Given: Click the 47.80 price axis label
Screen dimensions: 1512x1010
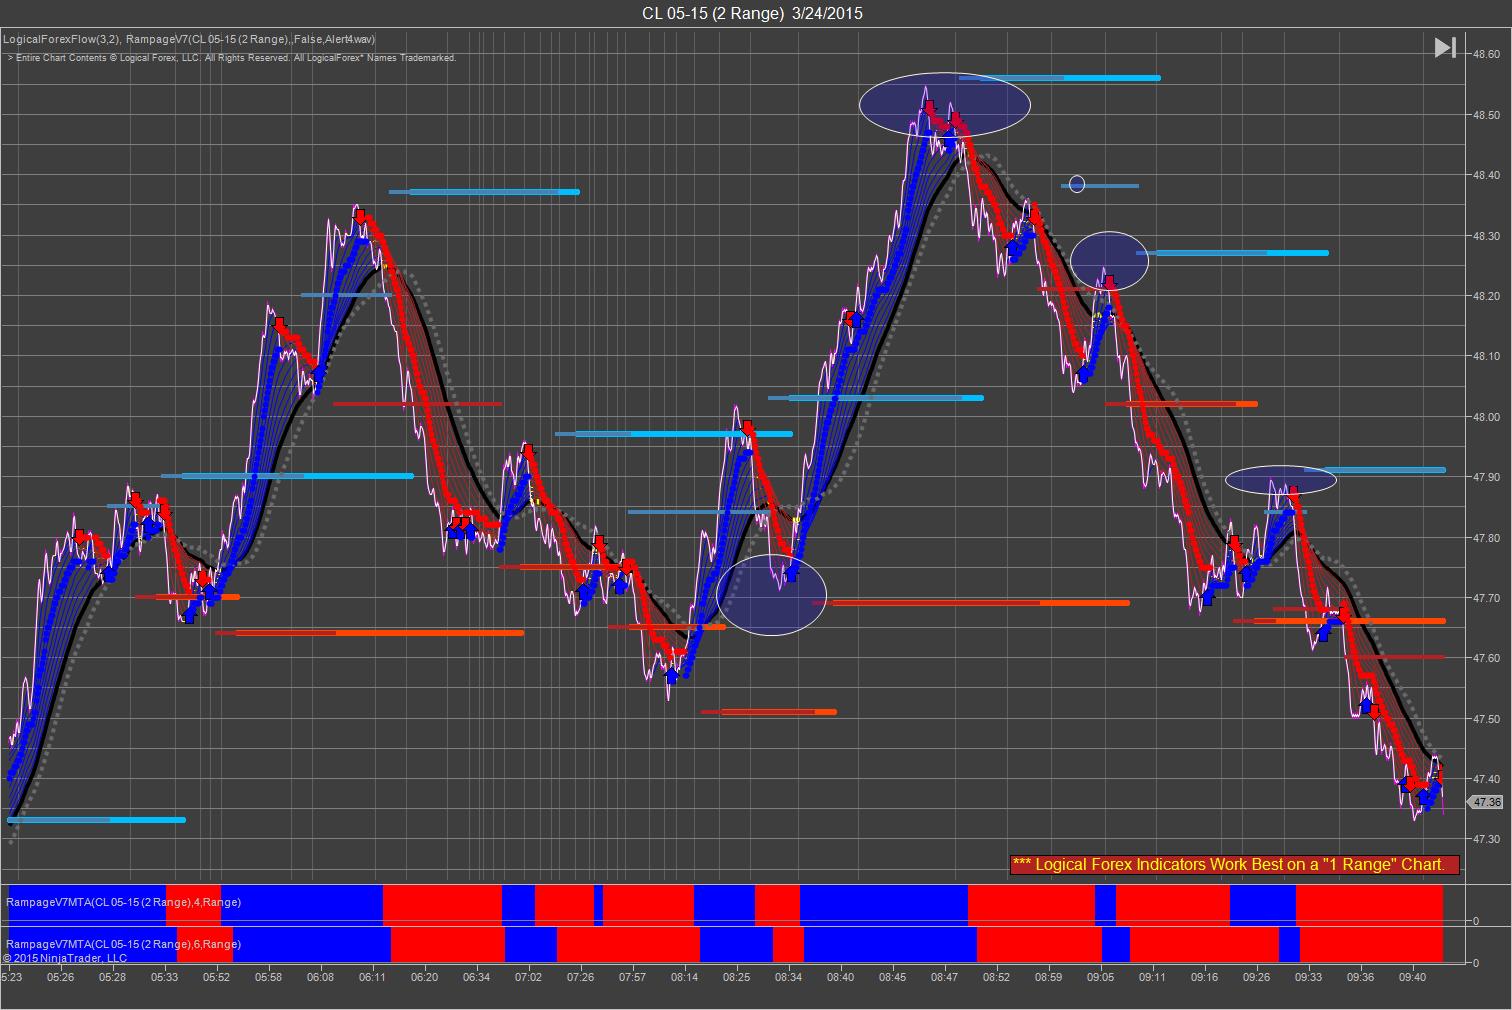Looking at the screenshot, I should click(1485, 538).
